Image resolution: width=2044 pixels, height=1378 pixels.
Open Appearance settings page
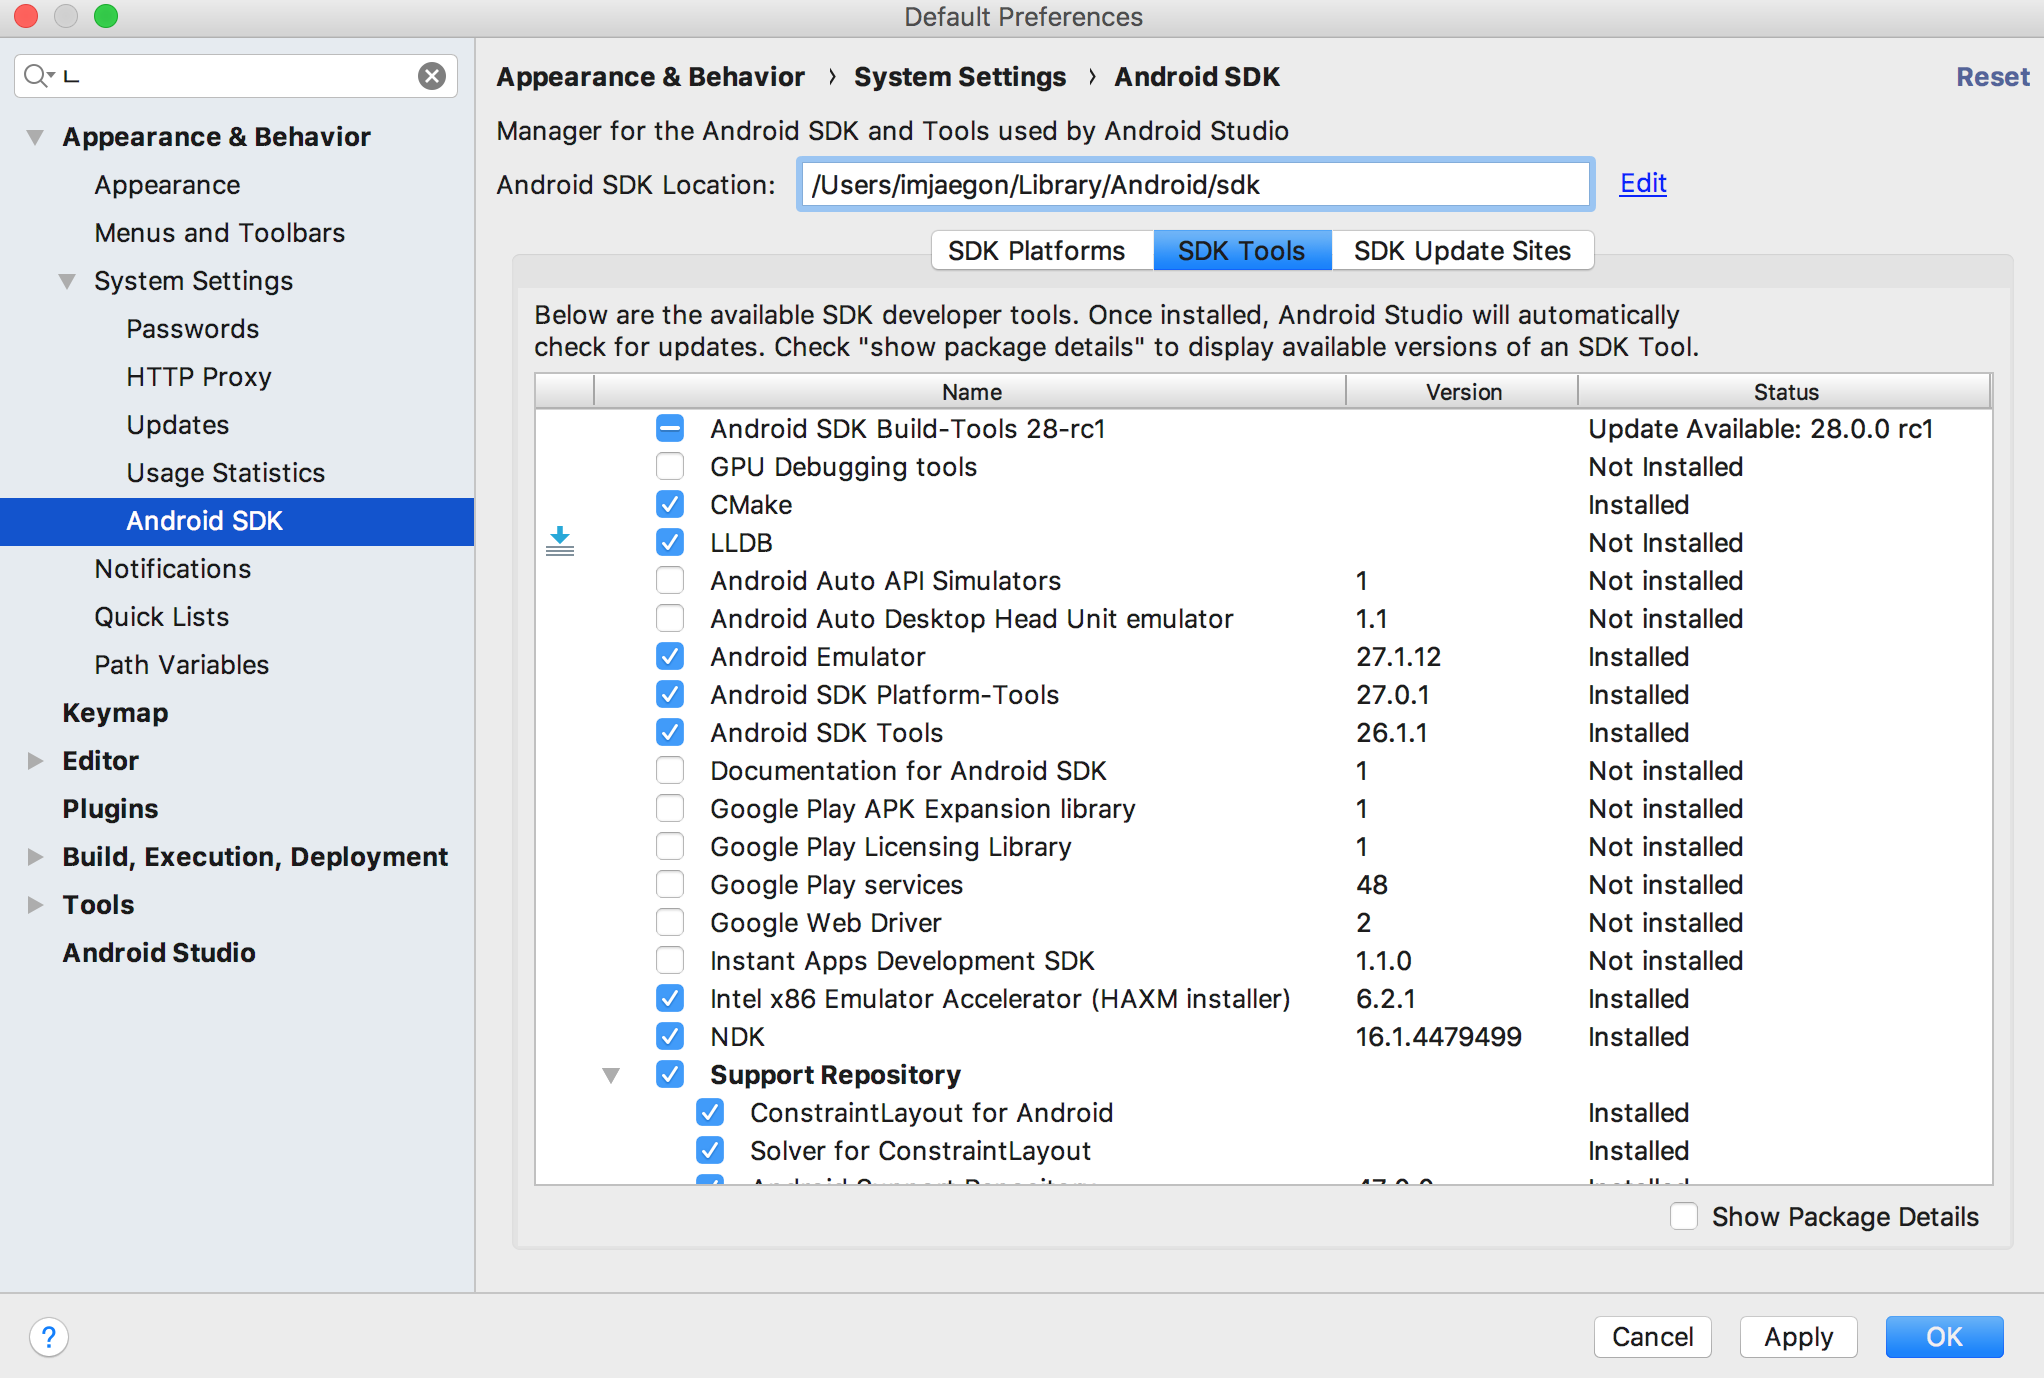167,185
